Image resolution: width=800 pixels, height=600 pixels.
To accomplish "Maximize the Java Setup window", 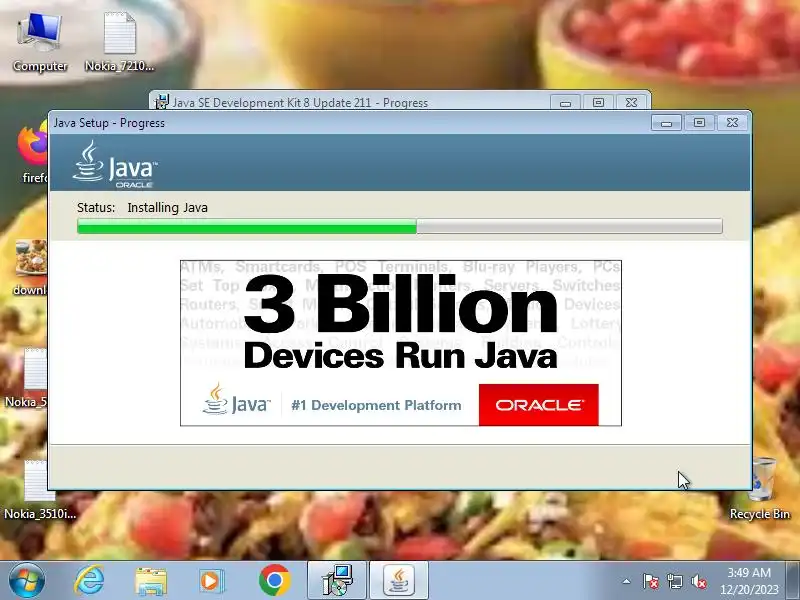I will [x=699, y=123].
